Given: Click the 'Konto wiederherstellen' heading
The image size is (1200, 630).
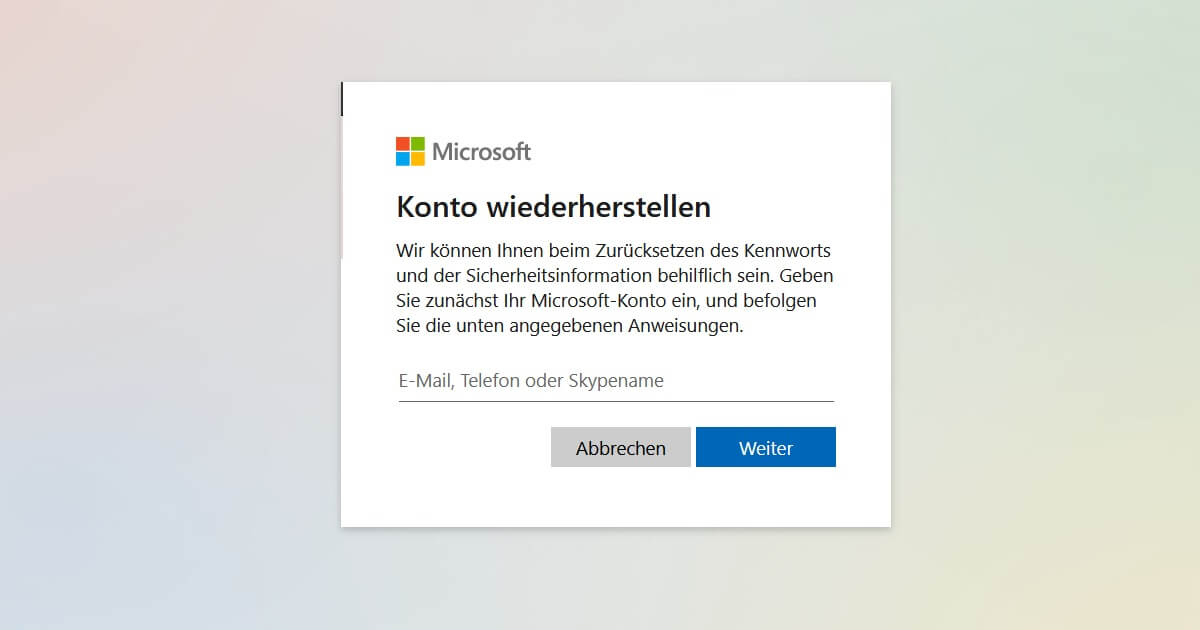Looking at the screenshot, I should tap(553, 207).
